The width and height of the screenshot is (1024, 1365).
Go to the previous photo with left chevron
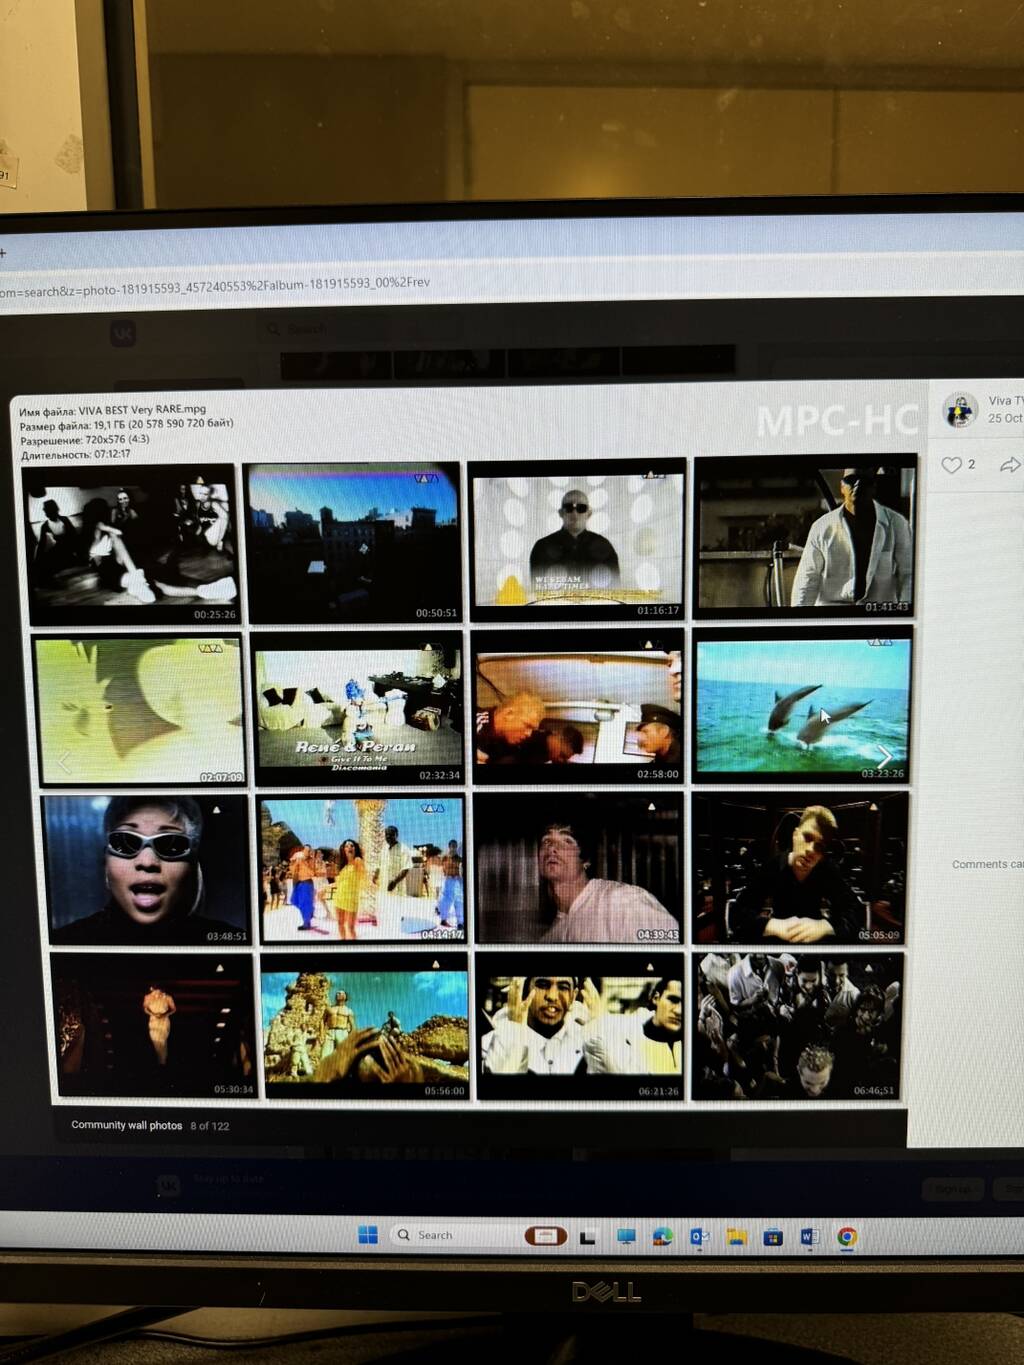click(65, 764)
